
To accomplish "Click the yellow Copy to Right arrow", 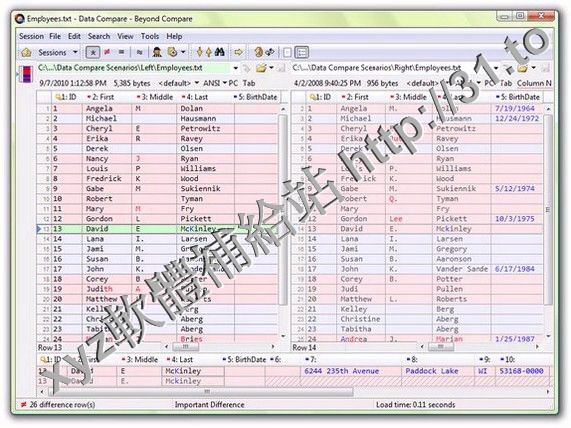I will 238,52.
